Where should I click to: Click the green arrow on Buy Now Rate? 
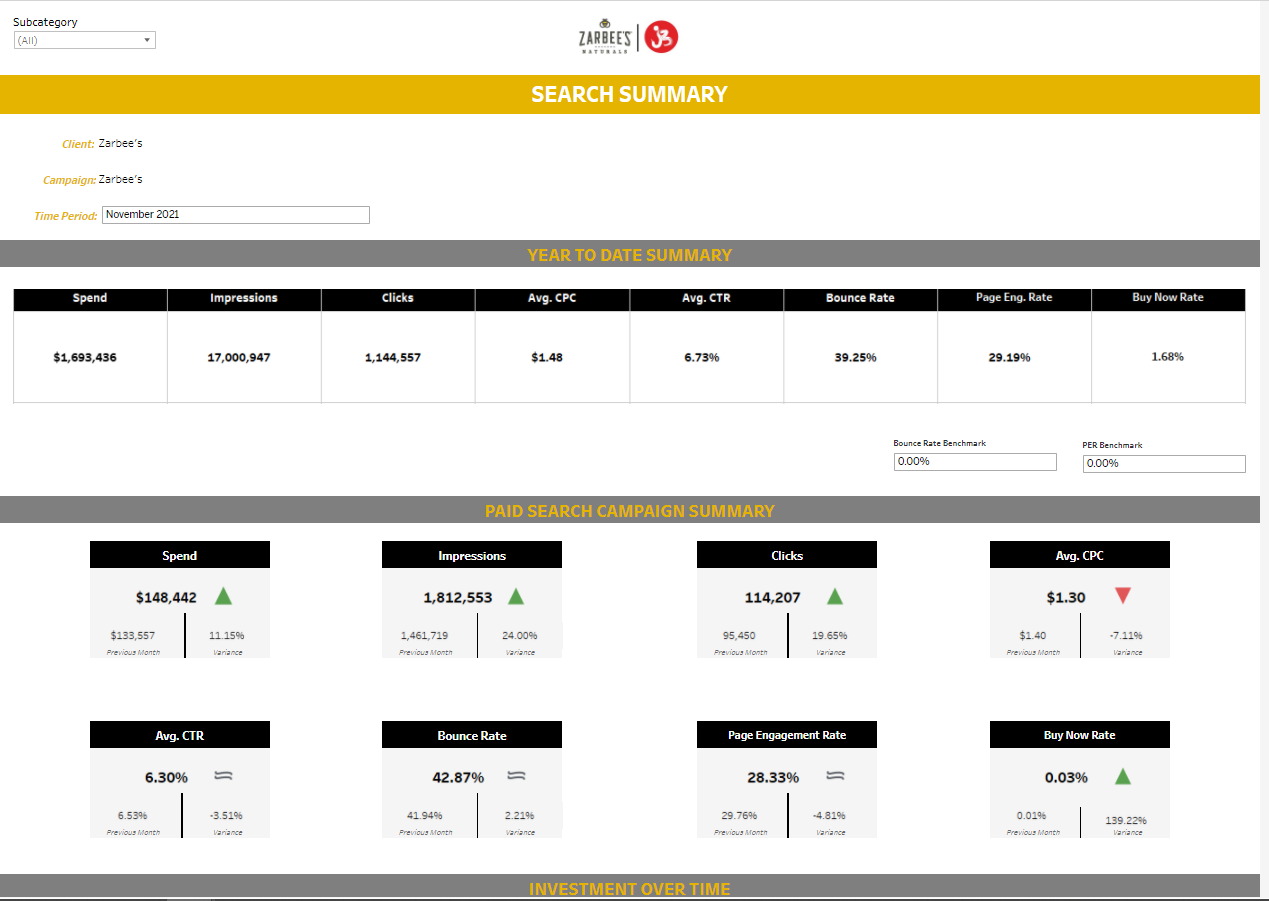point(1123,776)
